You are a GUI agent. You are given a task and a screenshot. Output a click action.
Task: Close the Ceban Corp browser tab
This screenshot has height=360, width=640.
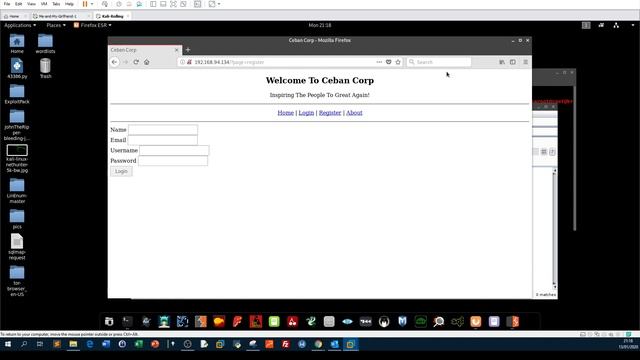point(176,50)
